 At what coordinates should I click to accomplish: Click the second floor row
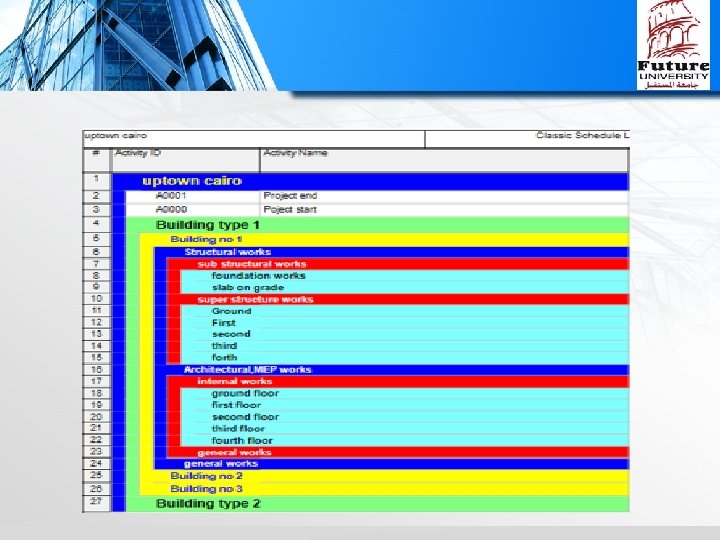click(405, 417)
